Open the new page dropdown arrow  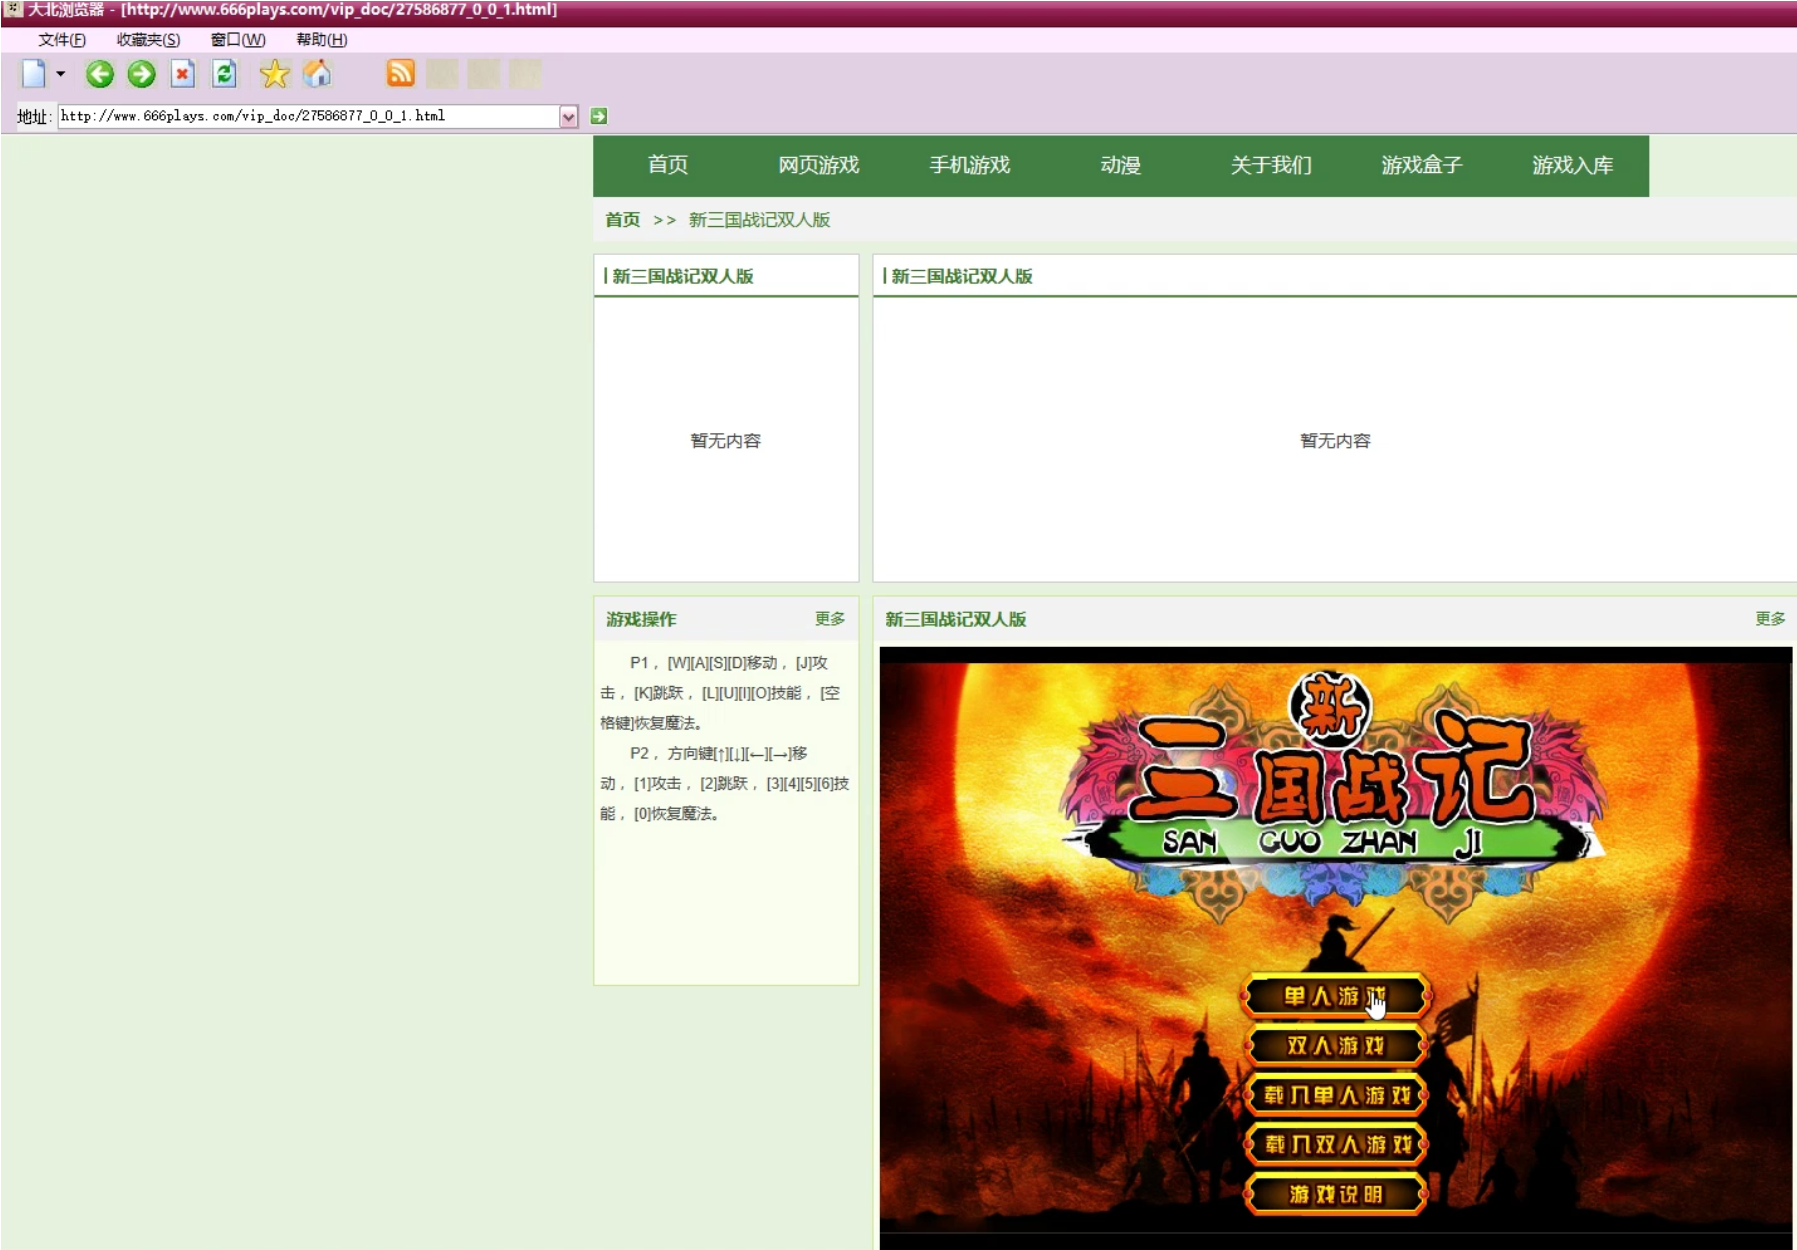[x=61, y=74]
